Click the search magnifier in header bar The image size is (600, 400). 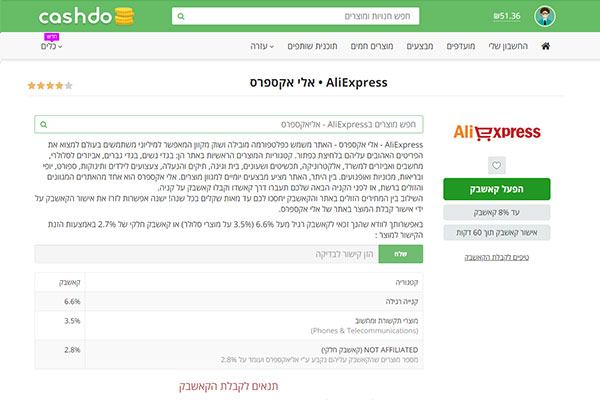pos(181,16)
